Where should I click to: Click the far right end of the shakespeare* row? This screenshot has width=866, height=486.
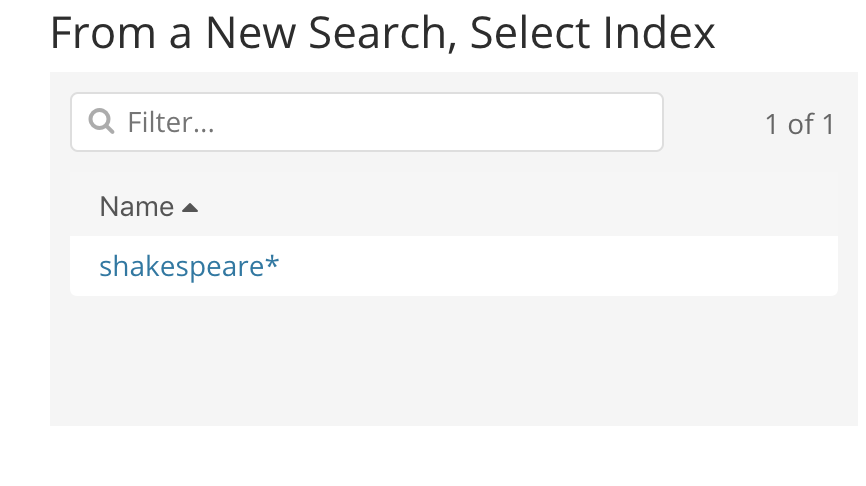[817, 266]
